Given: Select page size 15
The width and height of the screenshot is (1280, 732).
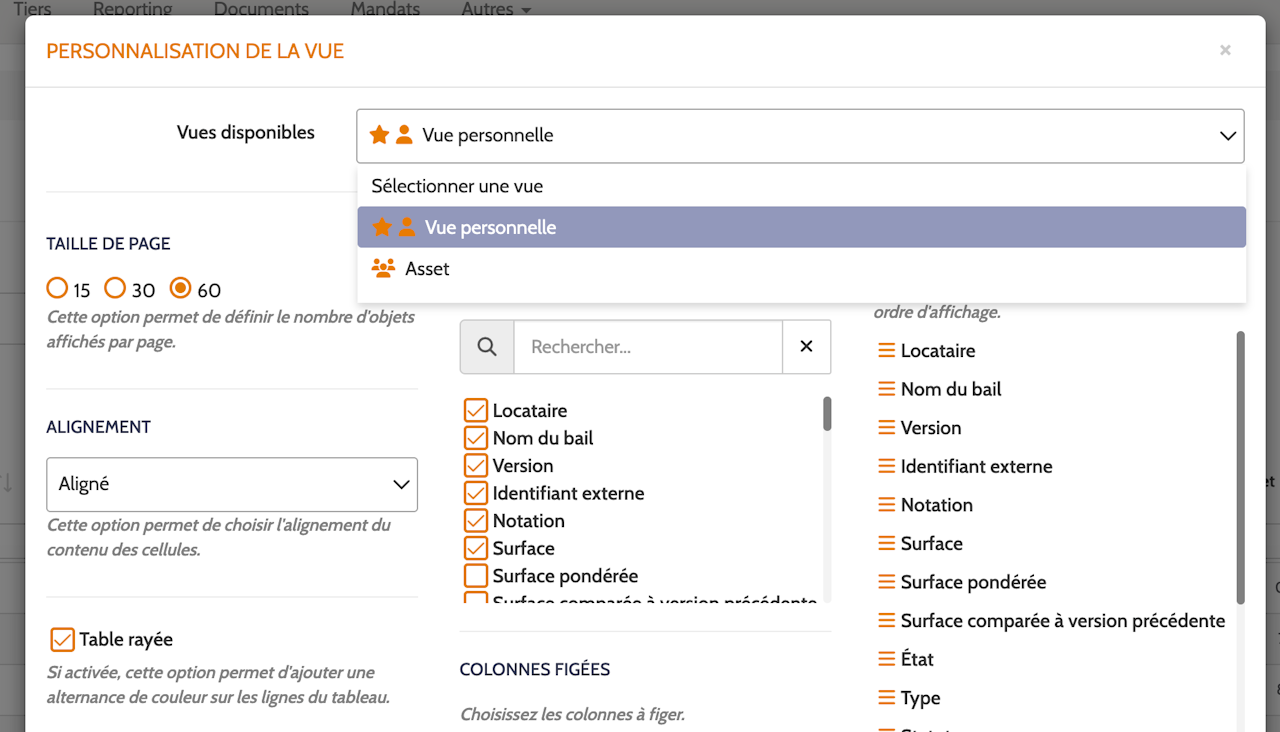Looking at the screenshot, I should [x=57, y=289].
